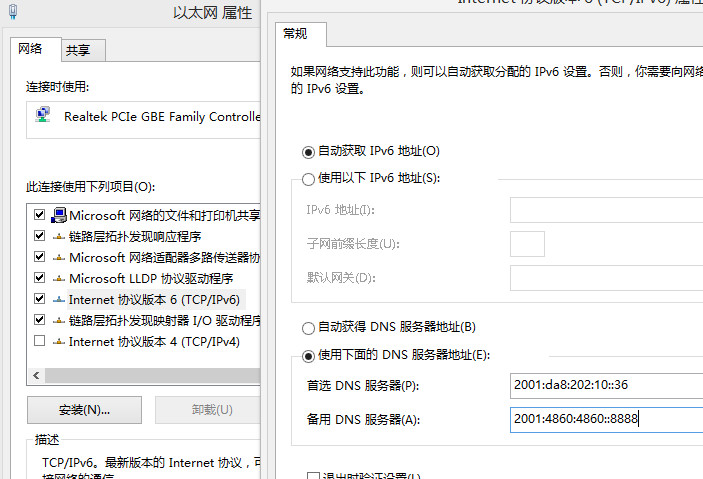
Task: Choose the 使用以下 IPv6 地址 radio option
Action: (x=308, y=178)
